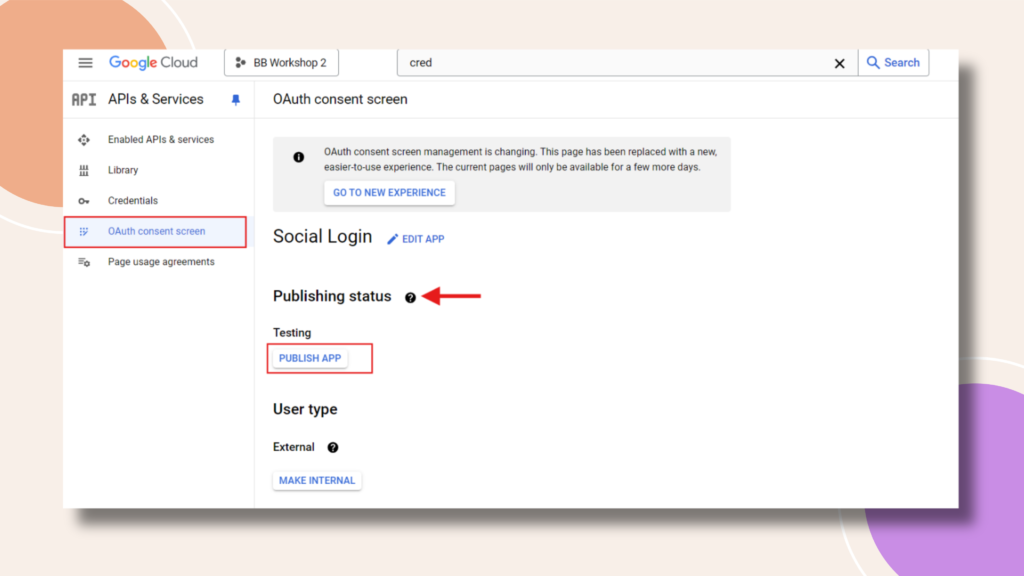Click the magnifier icon in Search button
Screen dimensions: 1024x576
point(872,63)
